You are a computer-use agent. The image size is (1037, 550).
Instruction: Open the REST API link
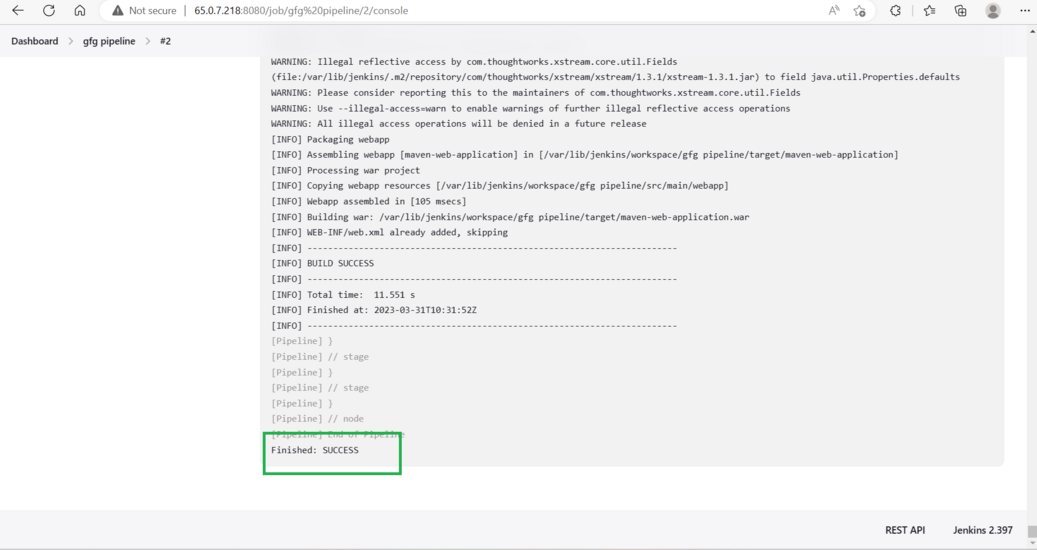(904, 530)
